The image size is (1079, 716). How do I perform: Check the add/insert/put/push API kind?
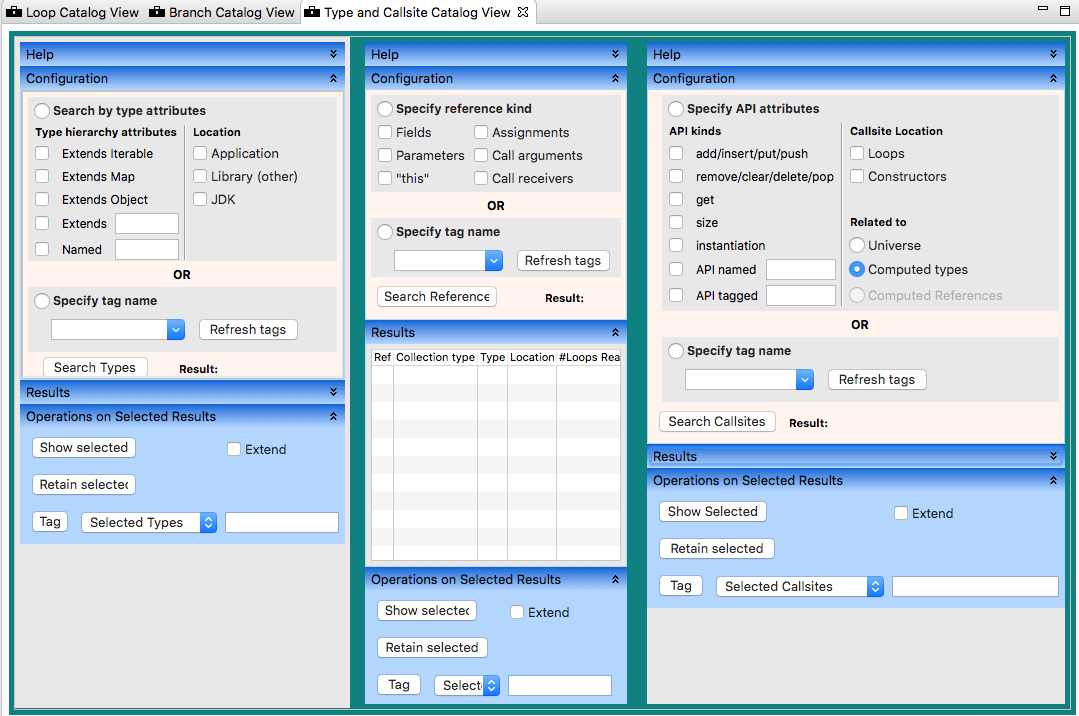pos(676,154)
